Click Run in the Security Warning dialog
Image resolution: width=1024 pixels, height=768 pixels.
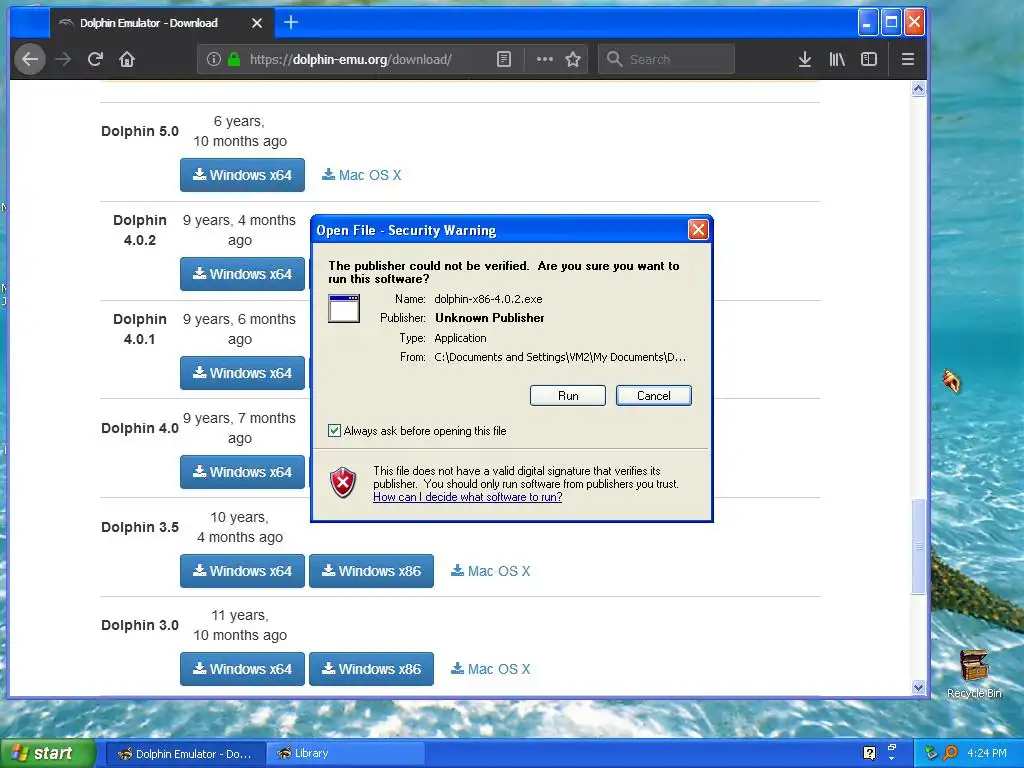click(568, 396)
